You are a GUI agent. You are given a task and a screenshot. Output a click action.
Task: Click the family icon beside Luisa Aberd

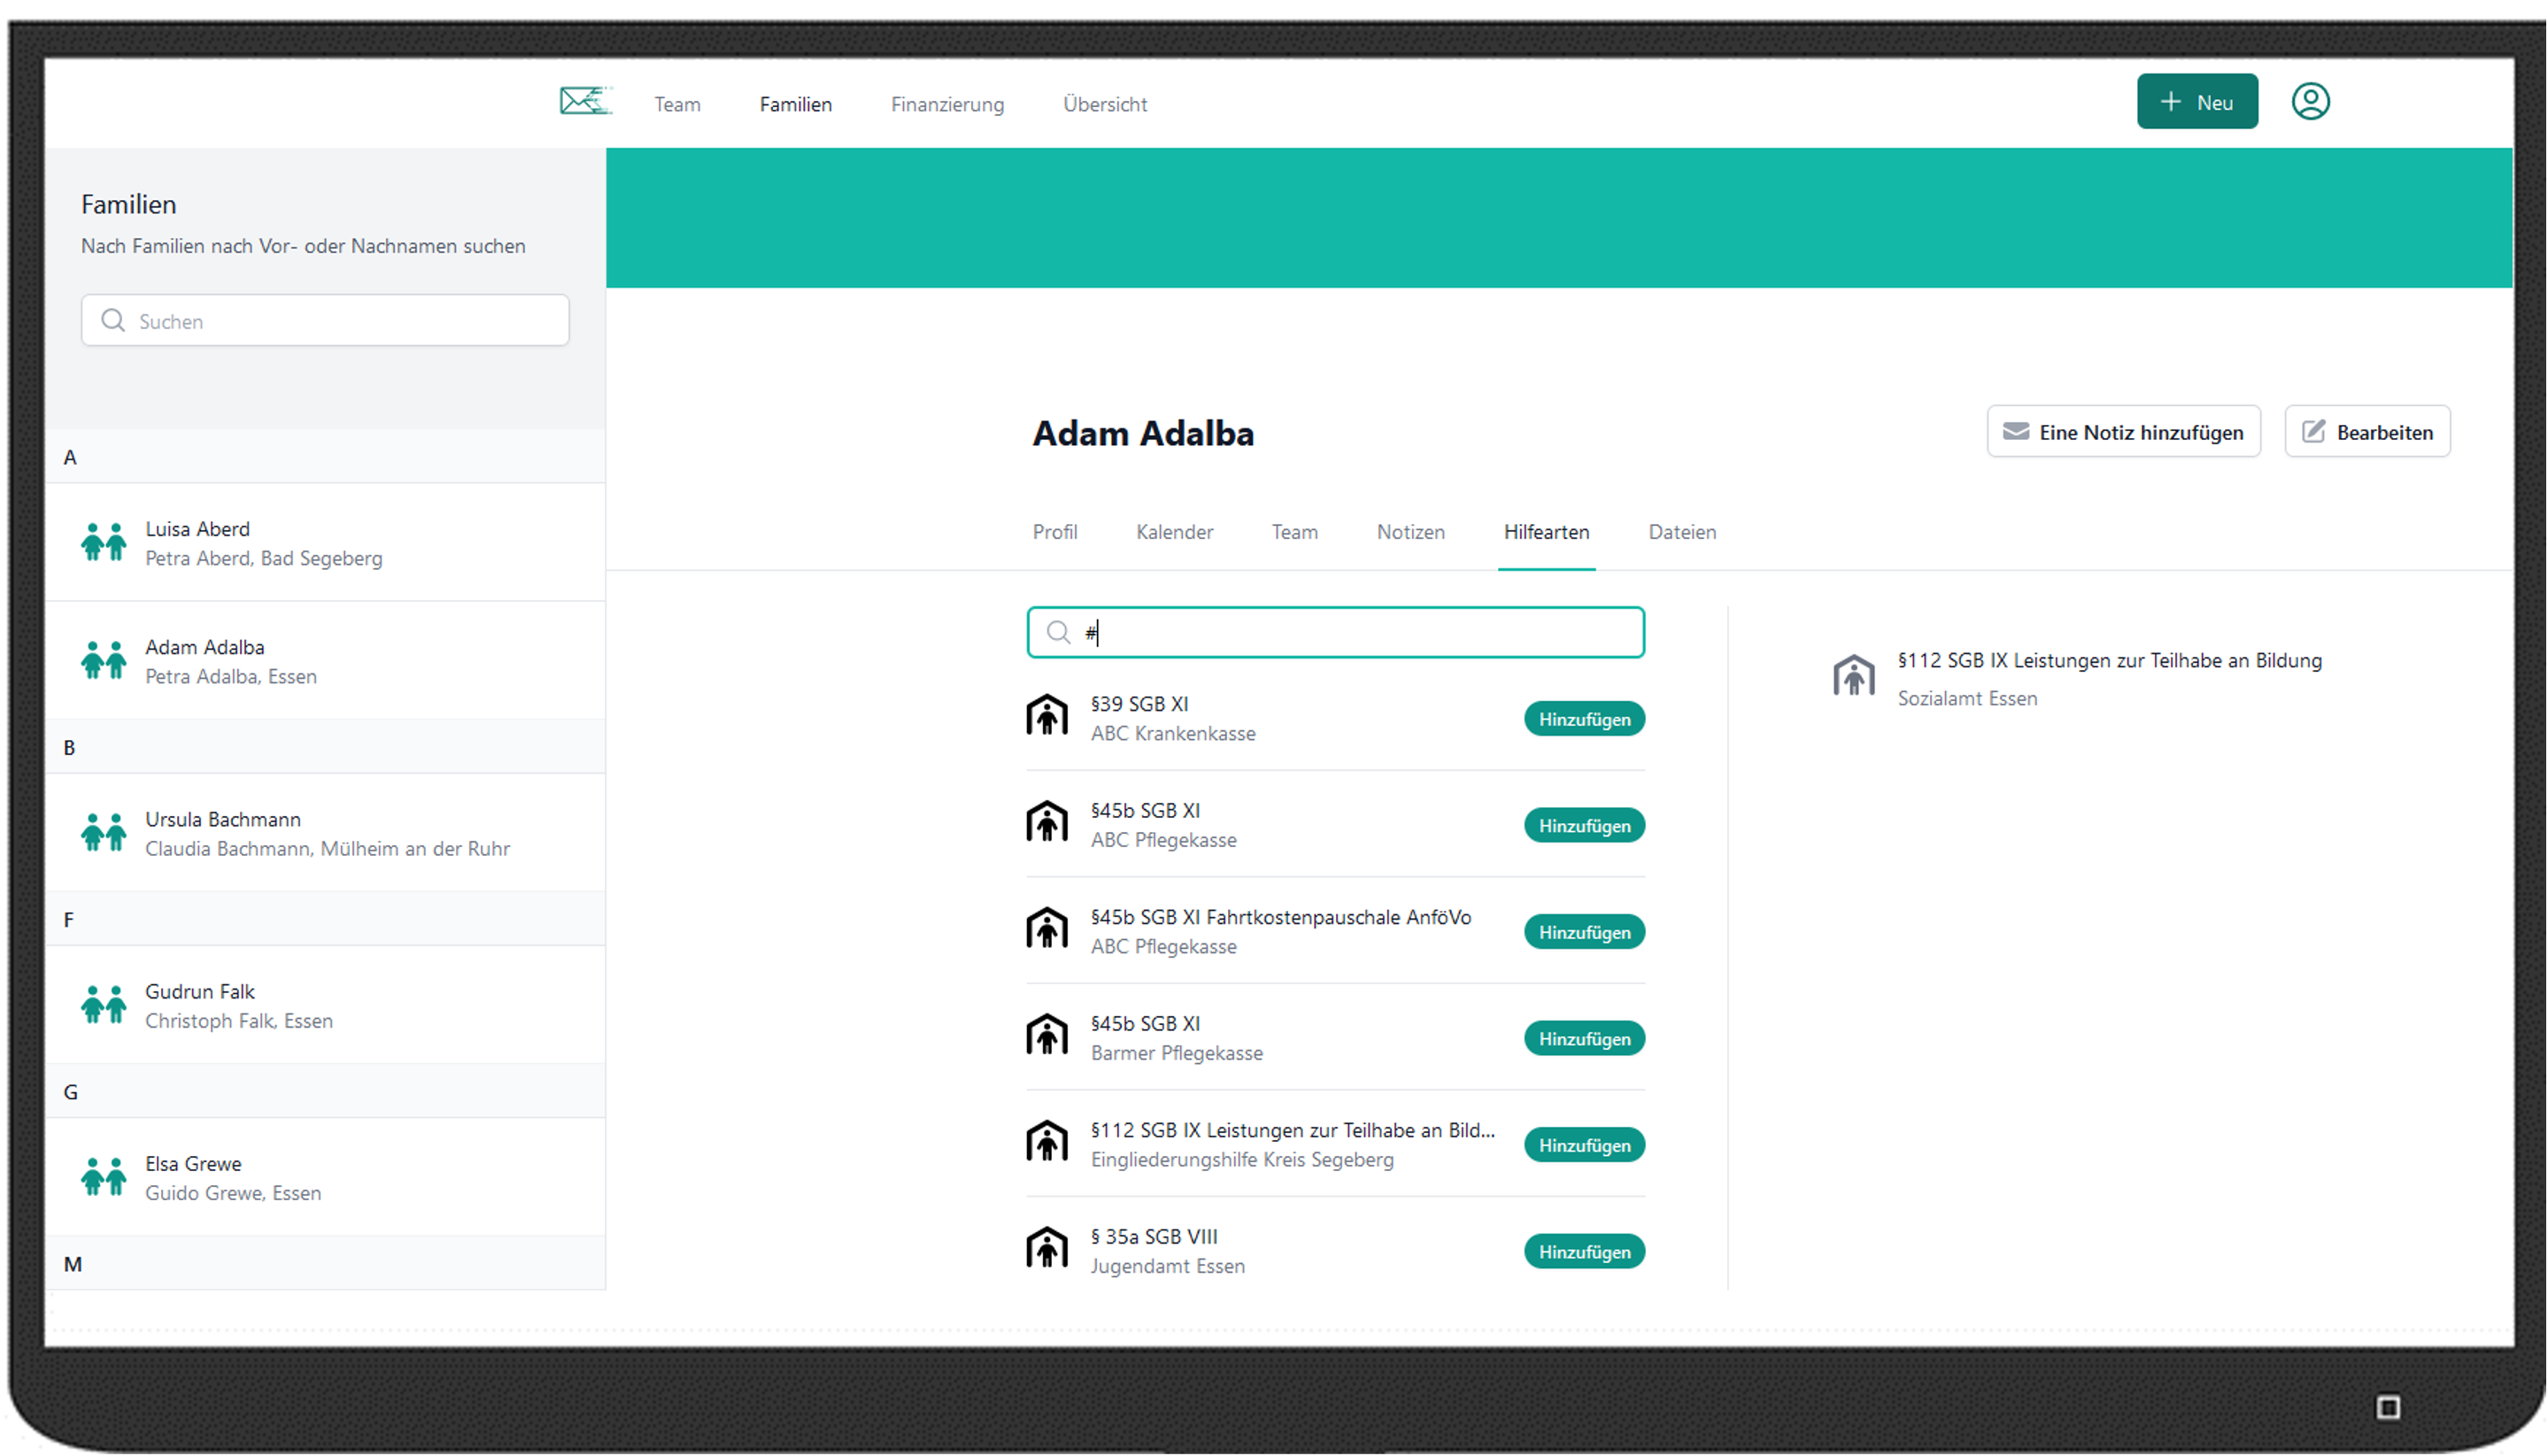(x=104, y=542)
